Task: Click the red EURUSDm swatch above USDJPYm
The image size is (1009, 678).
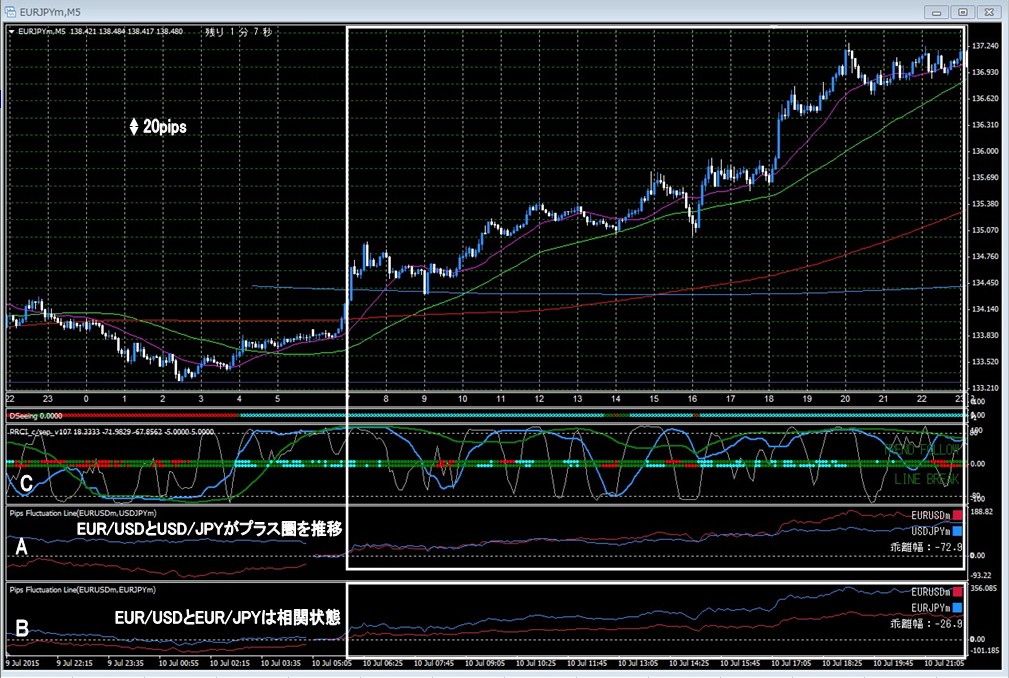Action: coord(958,515)
